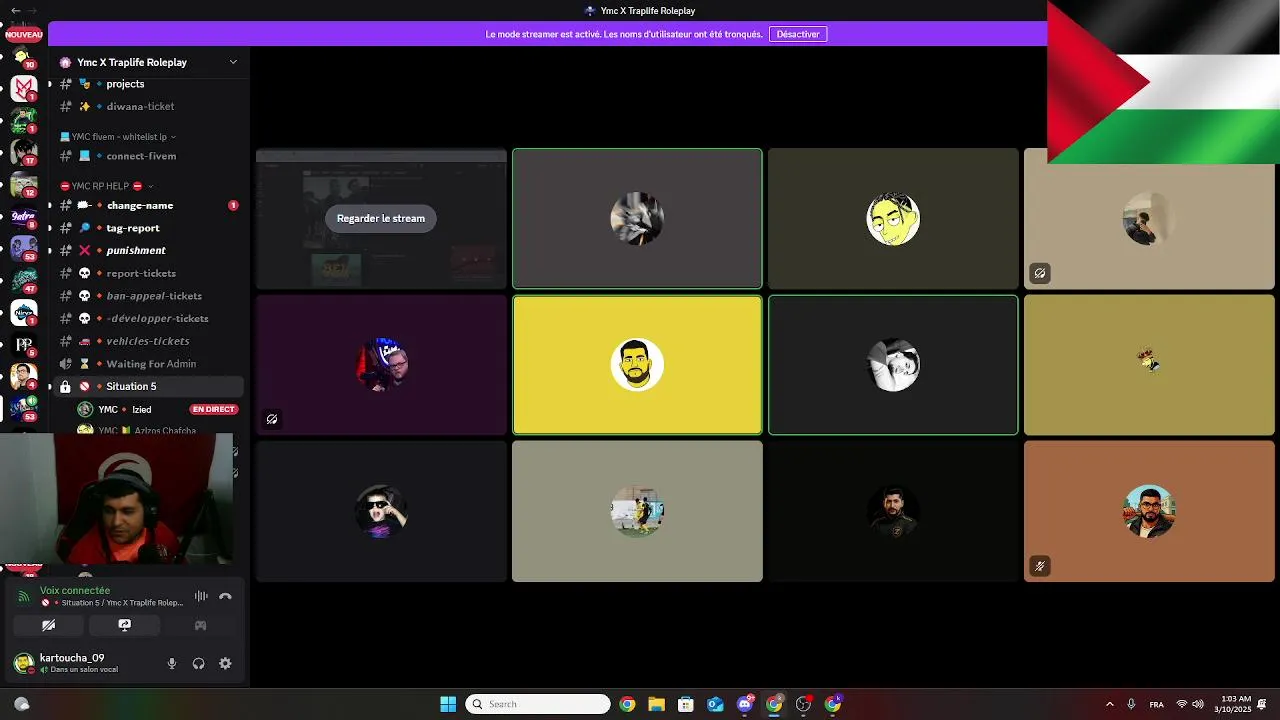Open the 9atra server icon
The image size is (1280, 720).
click(x=24, y=216)
